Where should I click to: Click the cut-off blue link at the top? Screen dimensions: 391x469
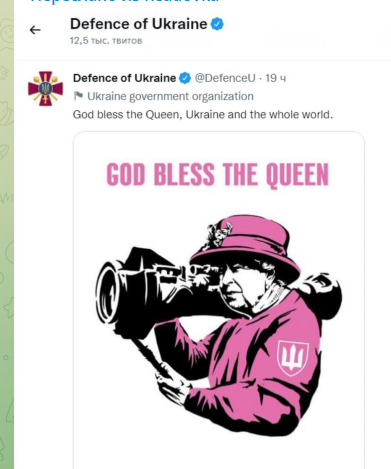(x=125, y=1)
